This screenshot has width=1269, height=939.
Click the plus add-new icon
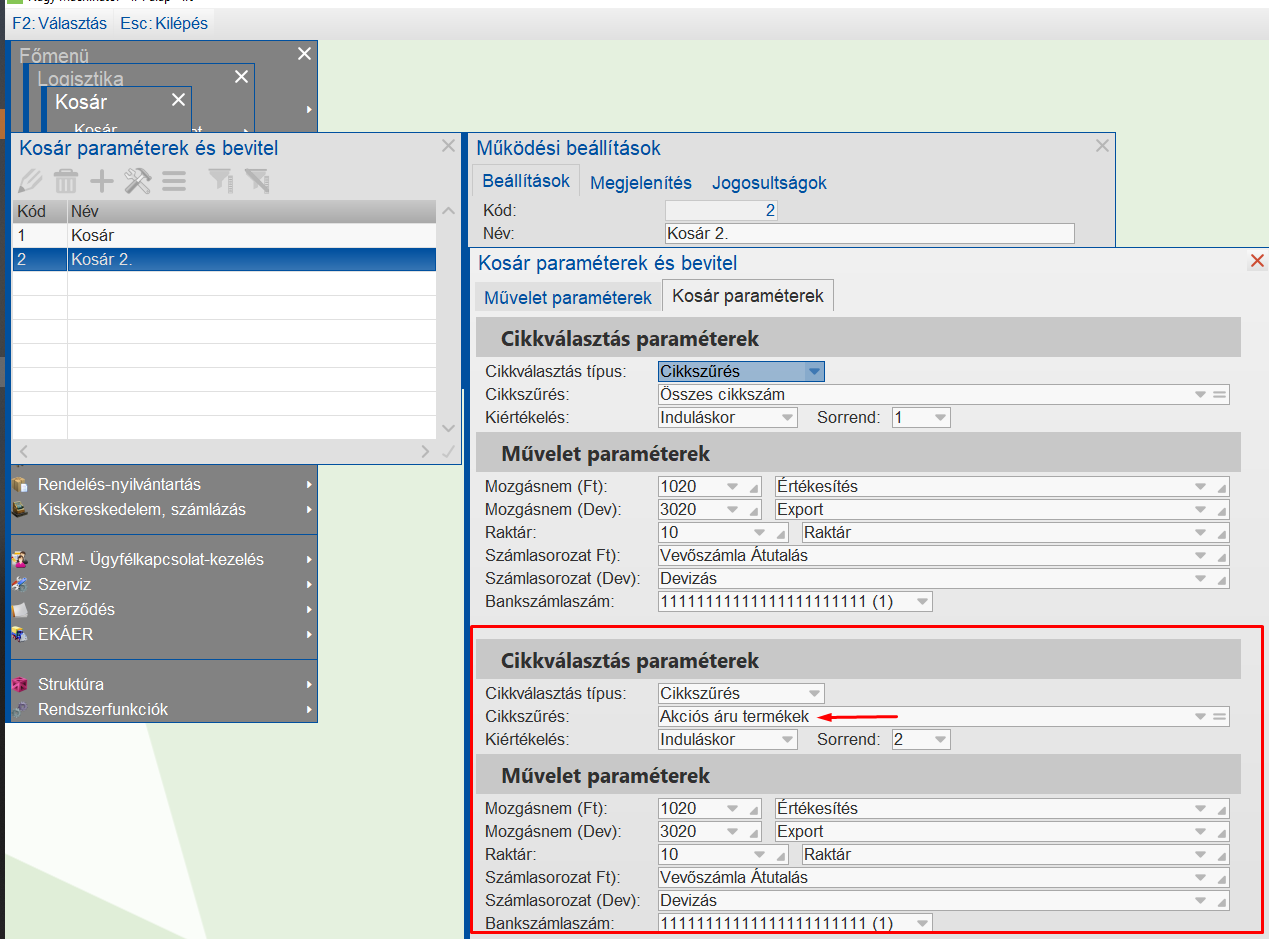[102, 181]
